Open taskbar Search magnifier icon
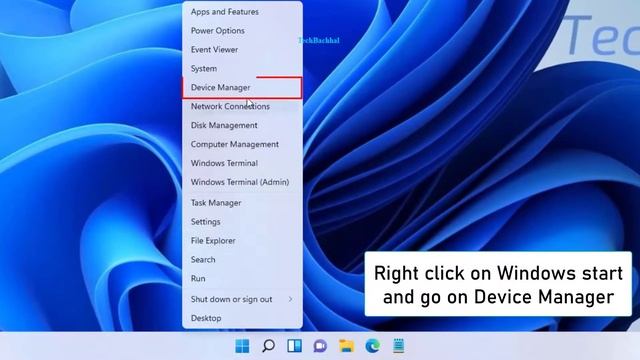 pos(268,346)
